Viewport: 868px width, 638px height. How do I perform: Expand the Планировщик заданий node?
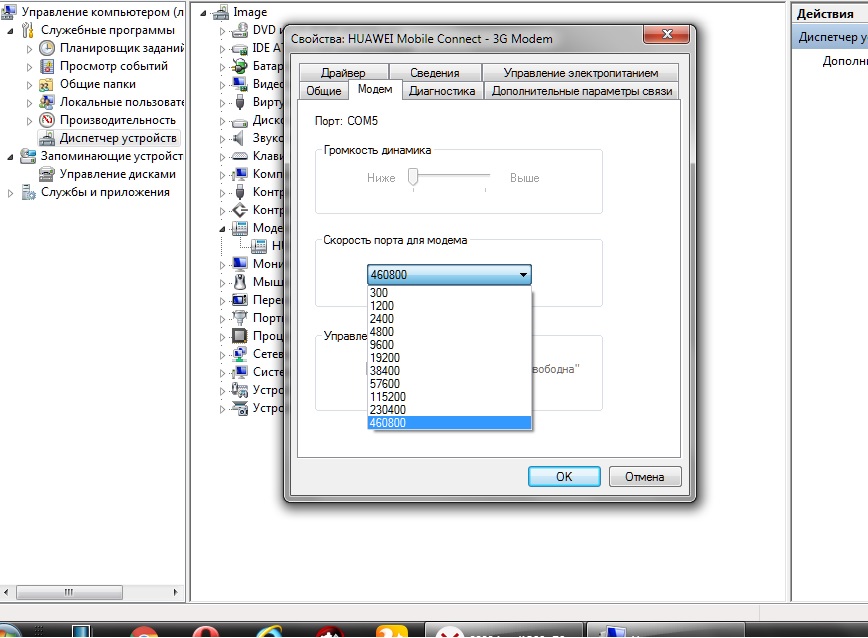tap(29, 49)
